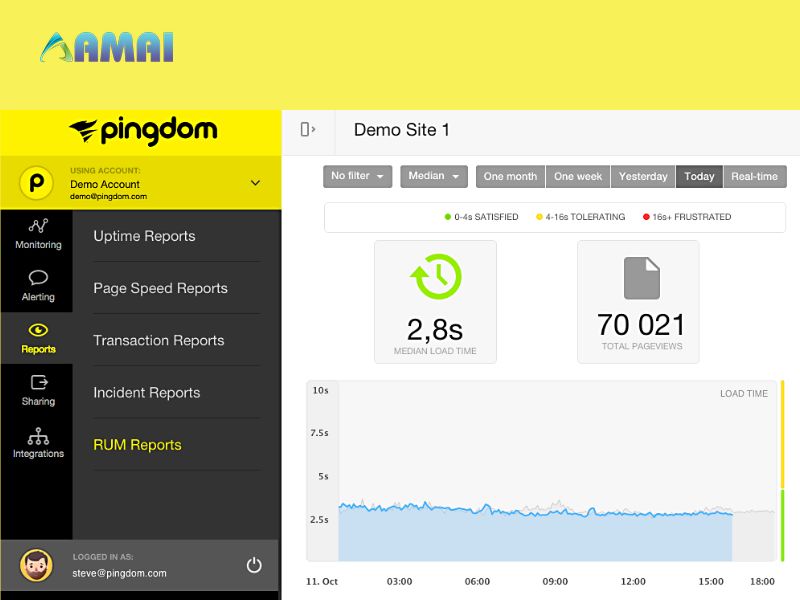Image resolution: width=800 pixels, height=600 pixels.
Task: Toggle the 4-16s TOLERATING legend item
Action: tap(581, 217)
